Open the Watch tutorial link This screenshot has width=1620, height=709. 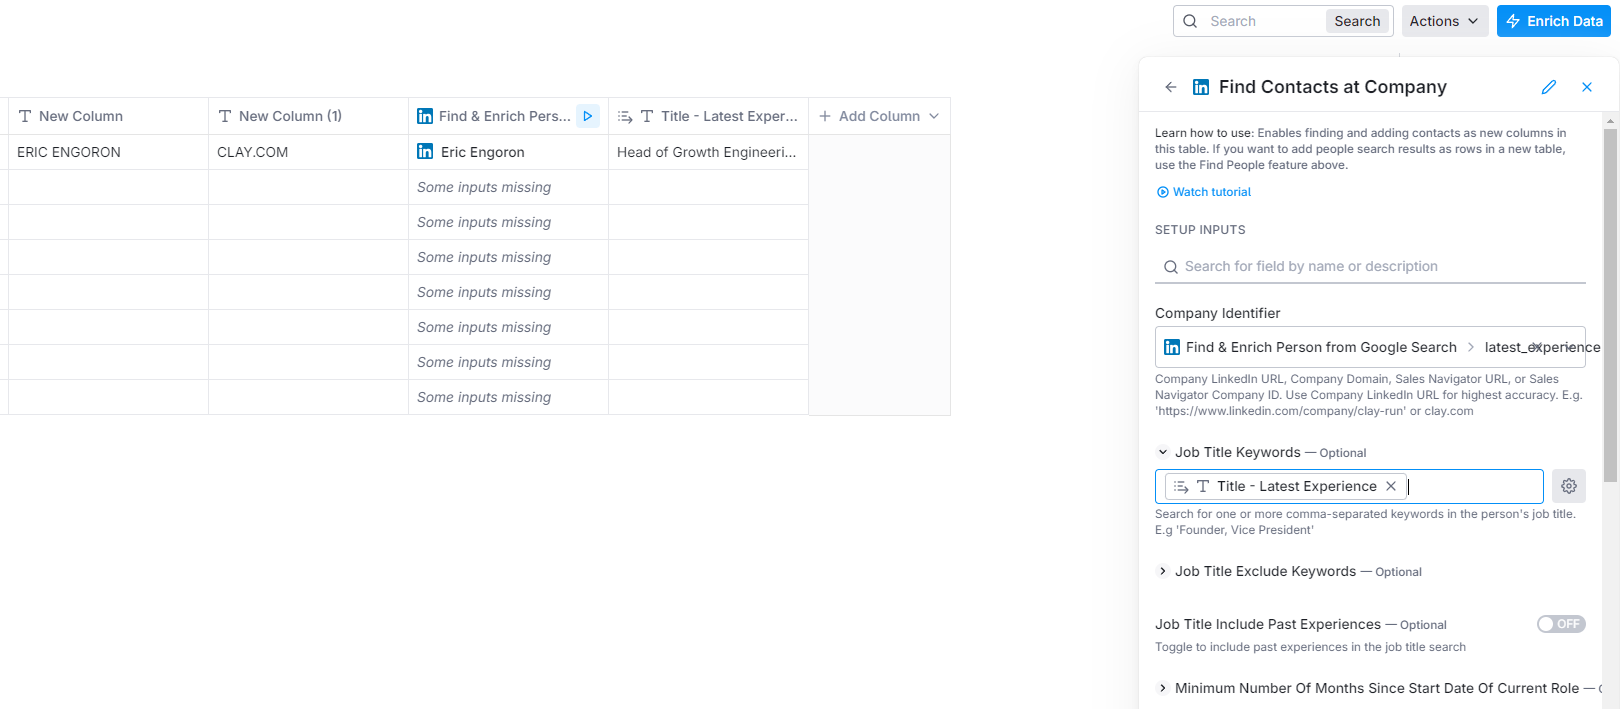point(1211,192)
